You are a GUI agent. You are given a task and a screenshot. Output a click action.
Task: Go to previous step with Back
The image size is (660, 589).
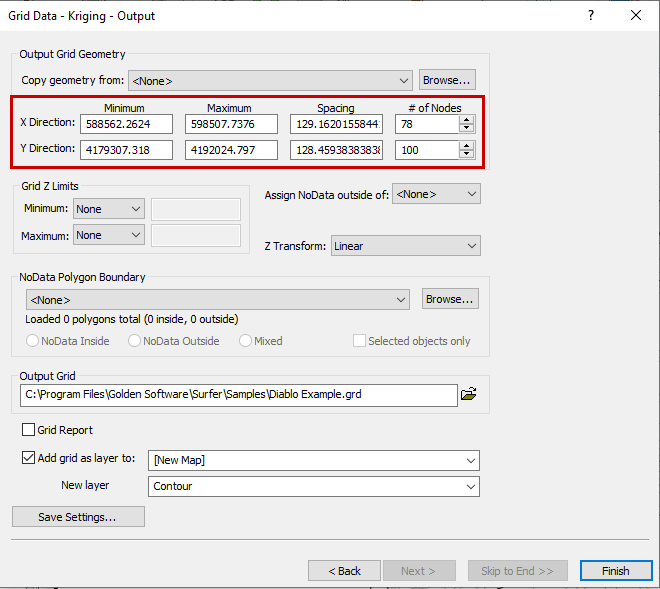pyautogui.click(x=343, y=571)
